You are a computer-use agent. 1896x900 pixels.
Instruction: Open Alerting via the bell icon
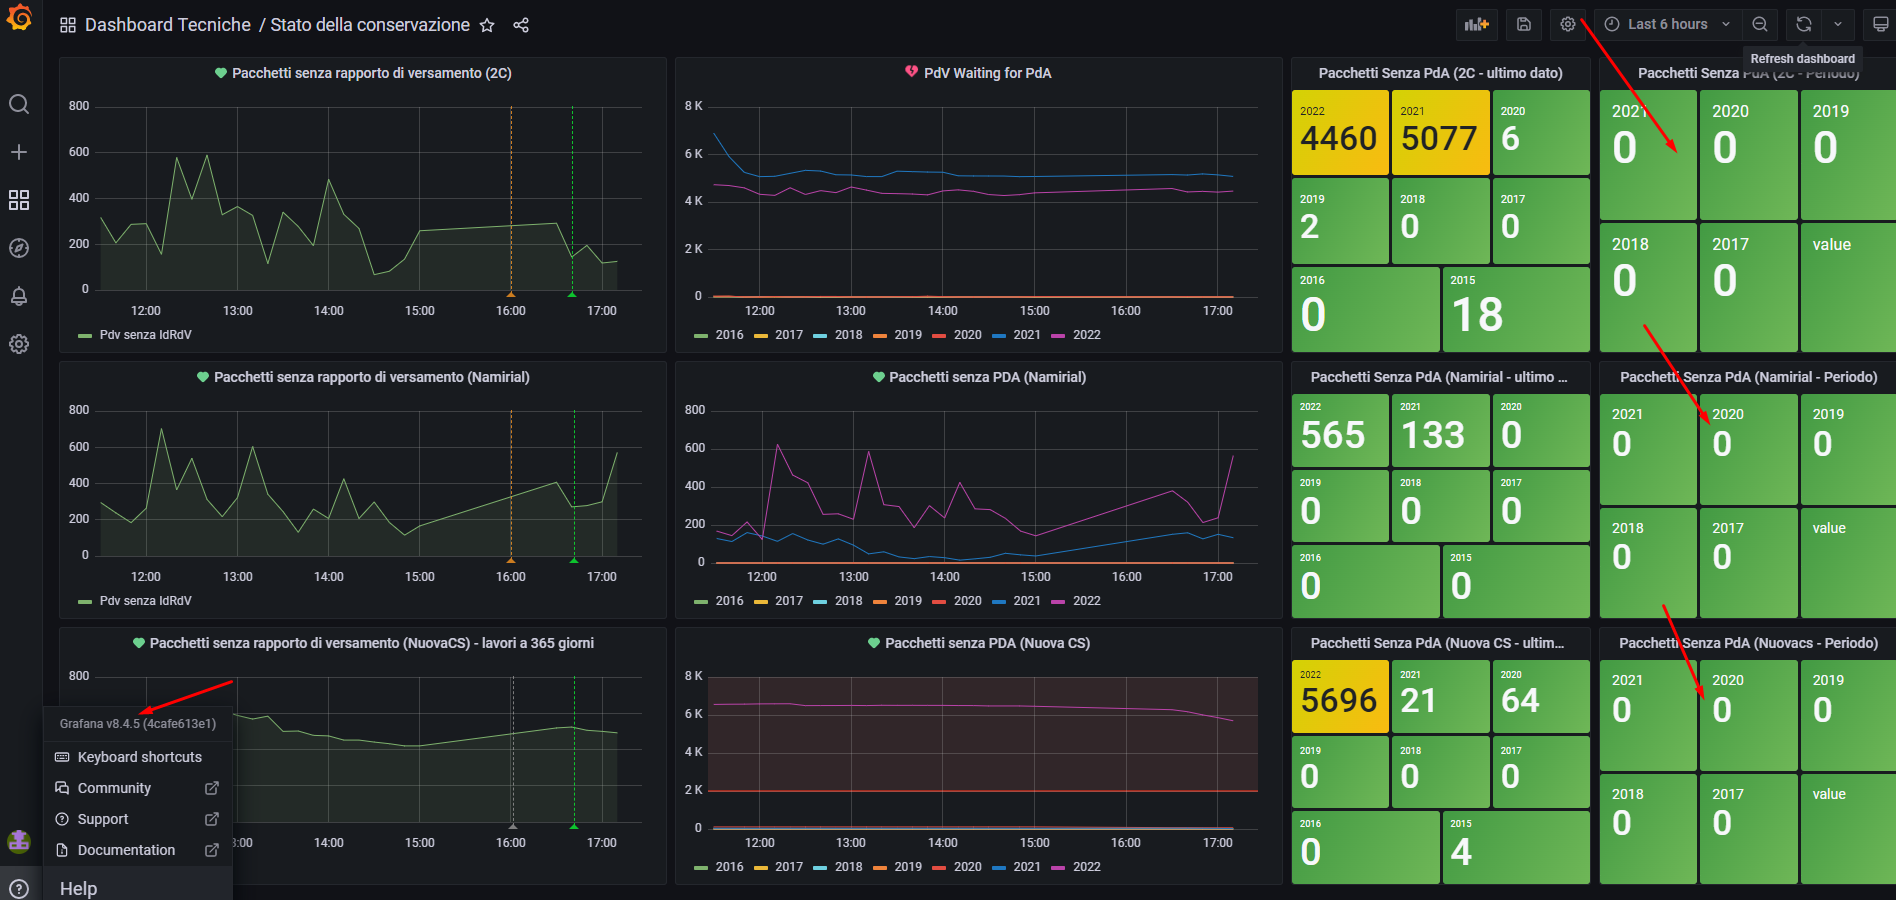click(19, 296)
